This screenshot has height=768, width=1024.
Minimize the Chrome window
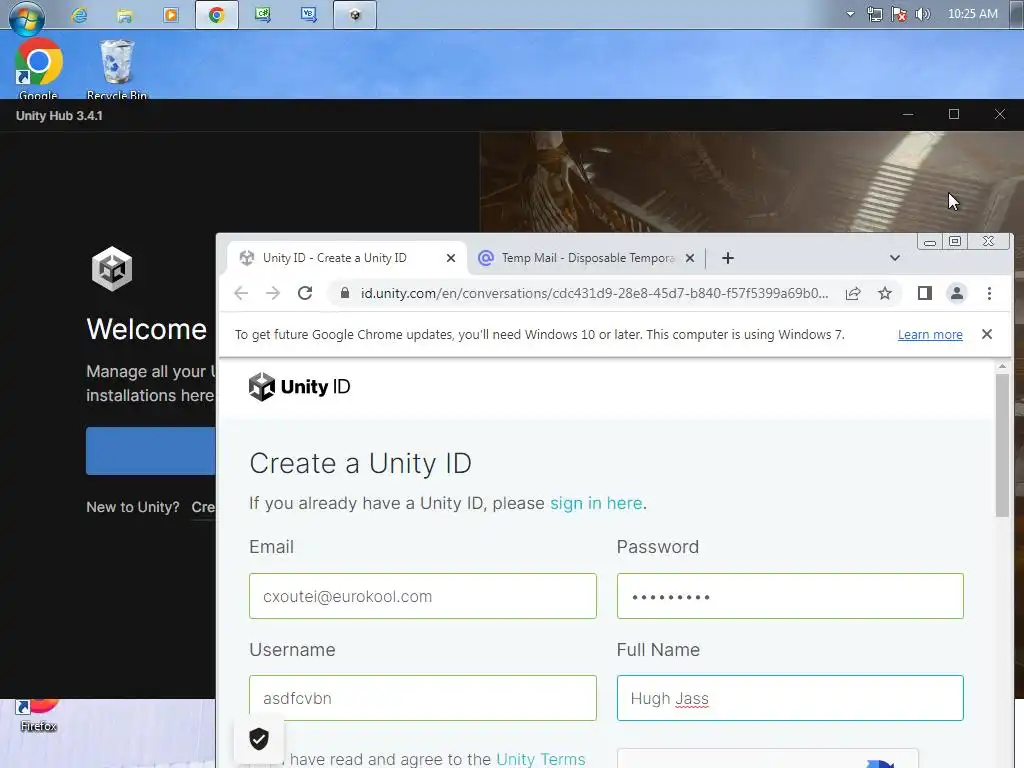coord(930,242)
